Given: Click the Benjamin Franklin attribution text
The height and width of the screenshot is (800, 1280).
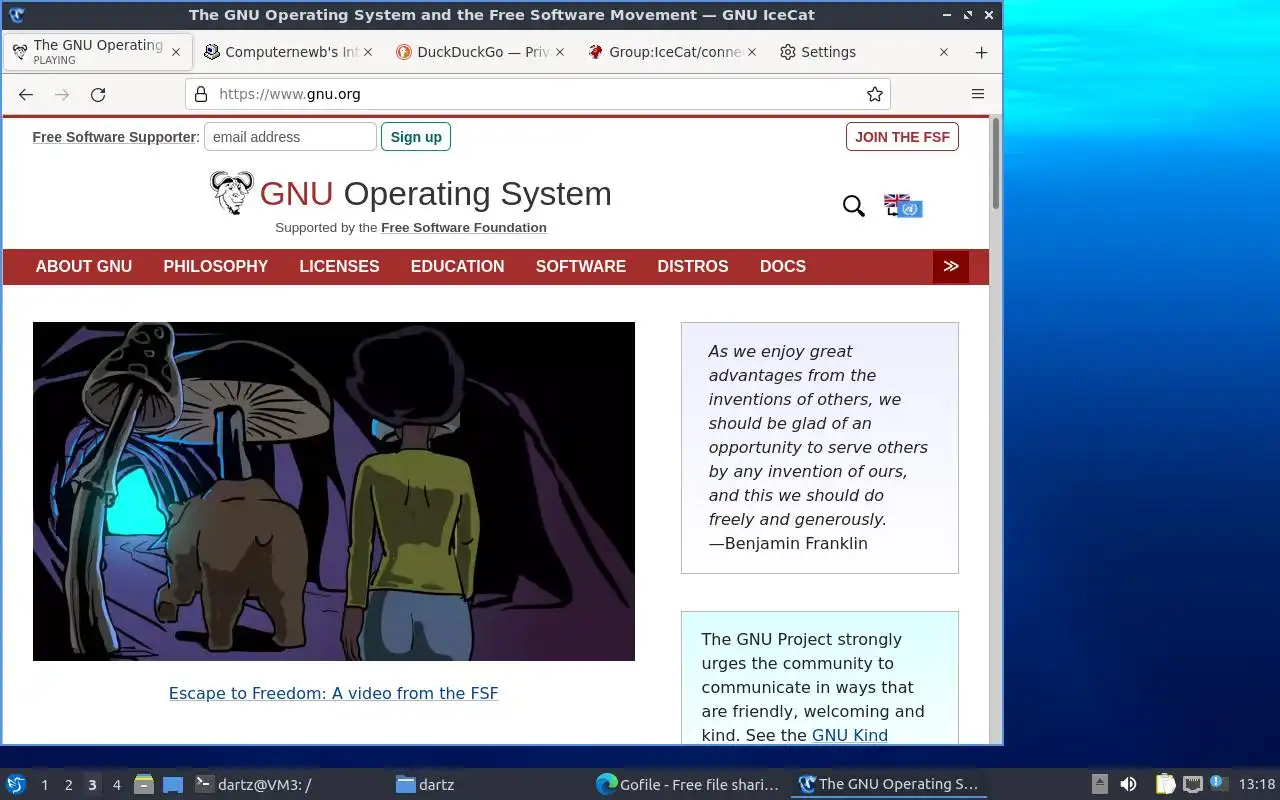Looking at the screenshot, I should (x=788, y=543).
